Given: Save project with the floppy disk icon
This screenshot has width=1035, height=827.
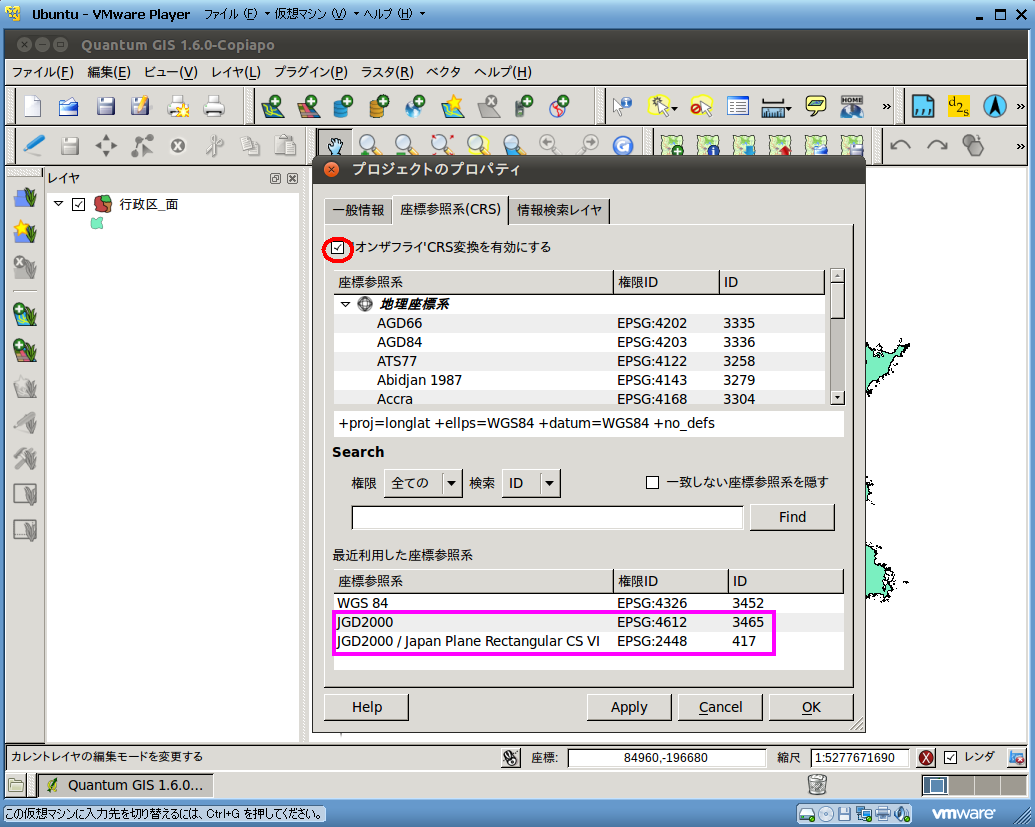Looking at the screenshot, I should point(106,106).
